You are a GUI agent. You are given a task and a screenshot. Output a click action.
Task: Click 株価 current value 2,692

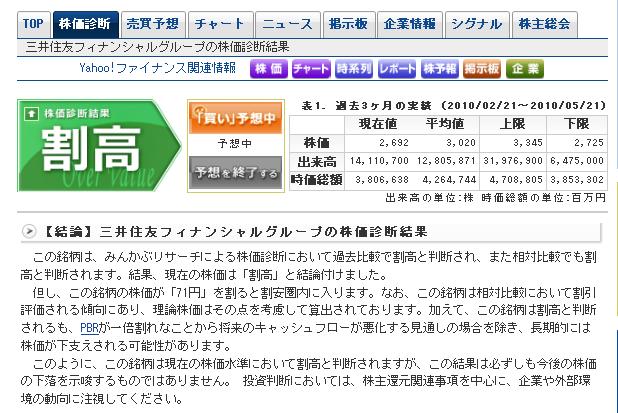pyautogui.click(x=394, y=143)
